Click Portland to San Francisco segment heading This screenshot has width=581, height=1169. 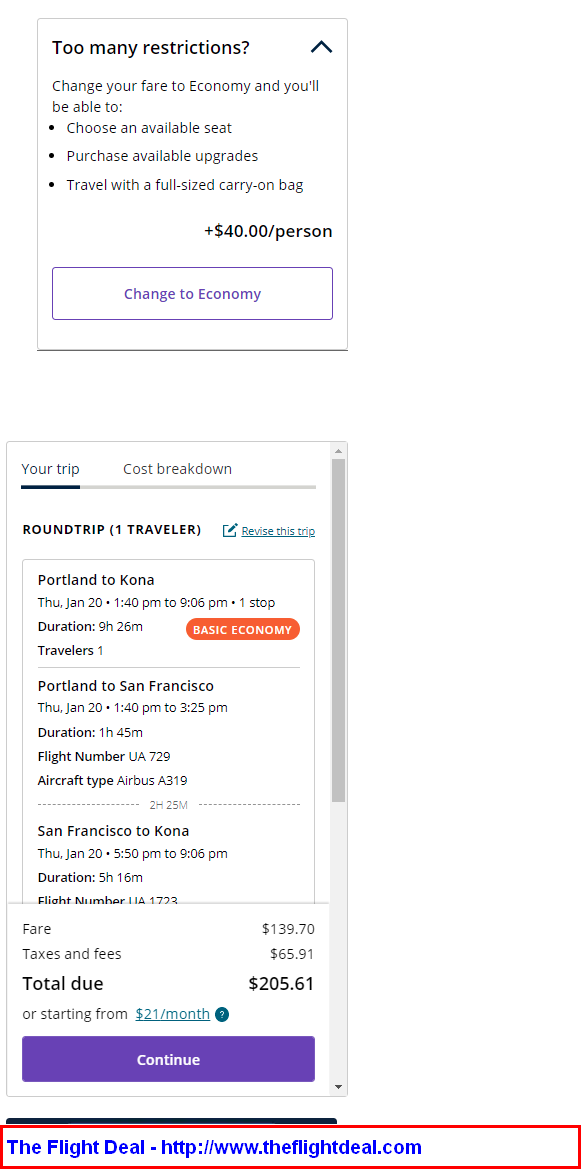point(125,685)
